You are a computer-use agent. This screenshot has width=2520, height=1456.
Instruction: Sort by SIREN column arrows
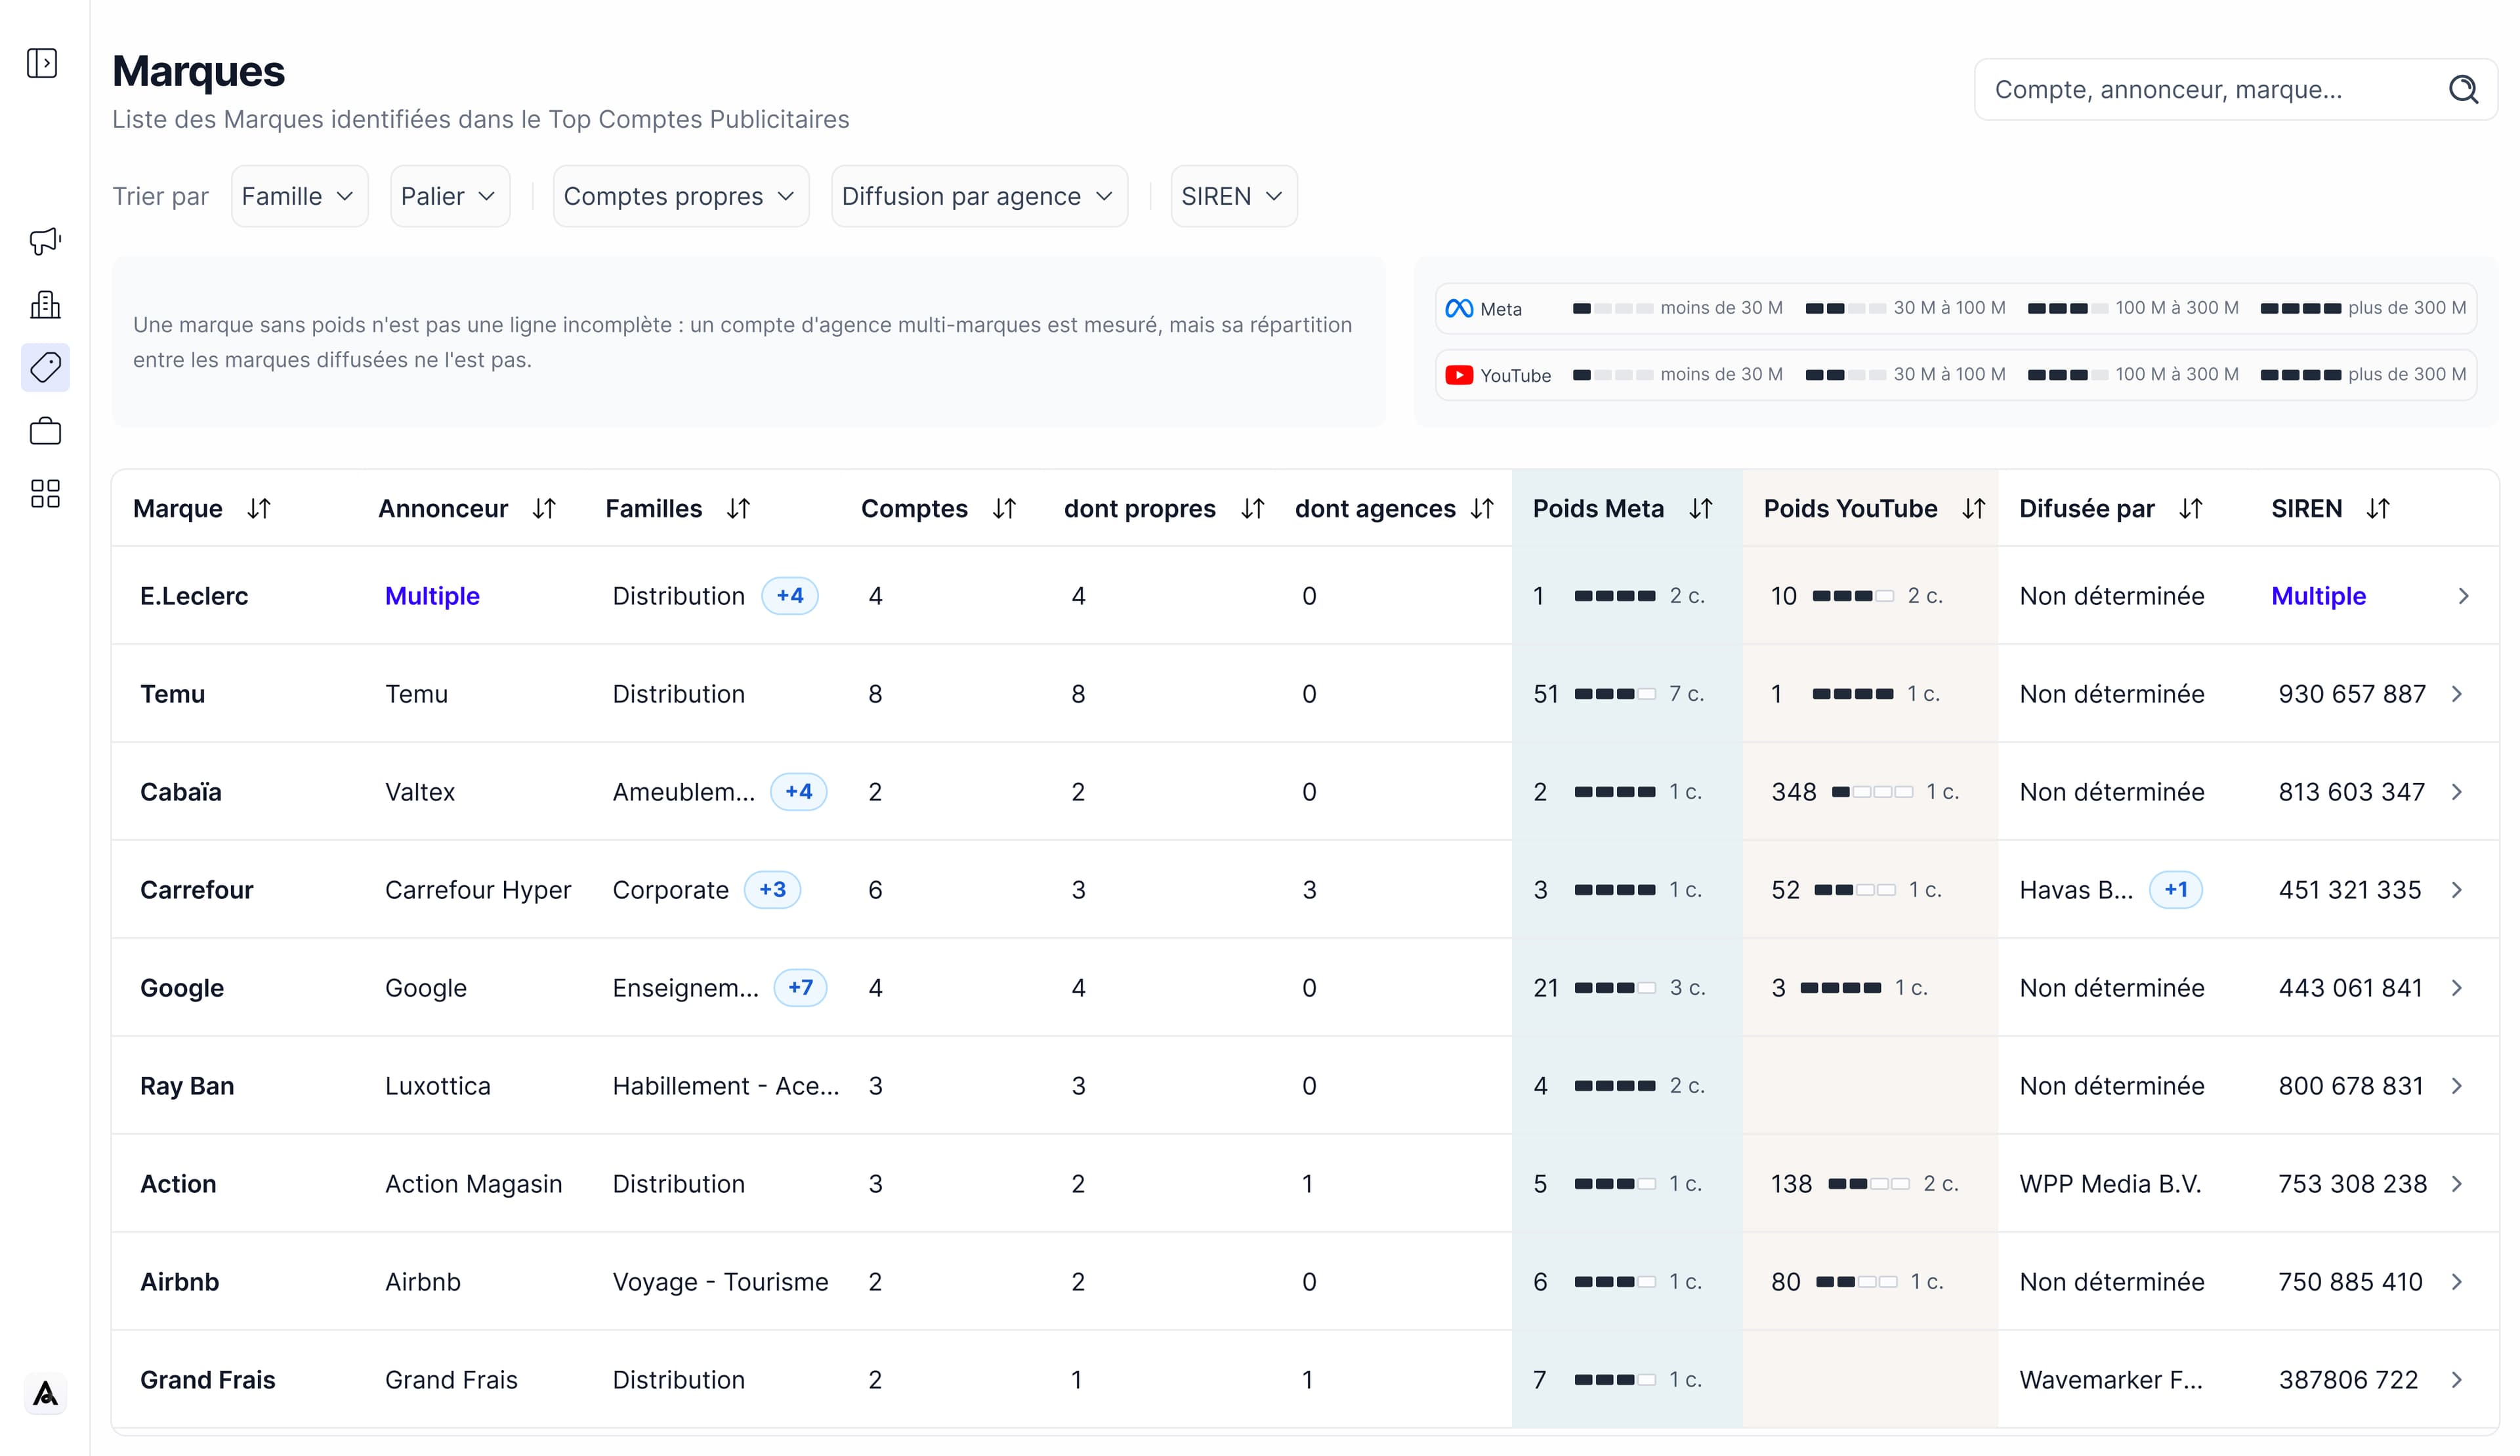click(x=2378, y=509)
